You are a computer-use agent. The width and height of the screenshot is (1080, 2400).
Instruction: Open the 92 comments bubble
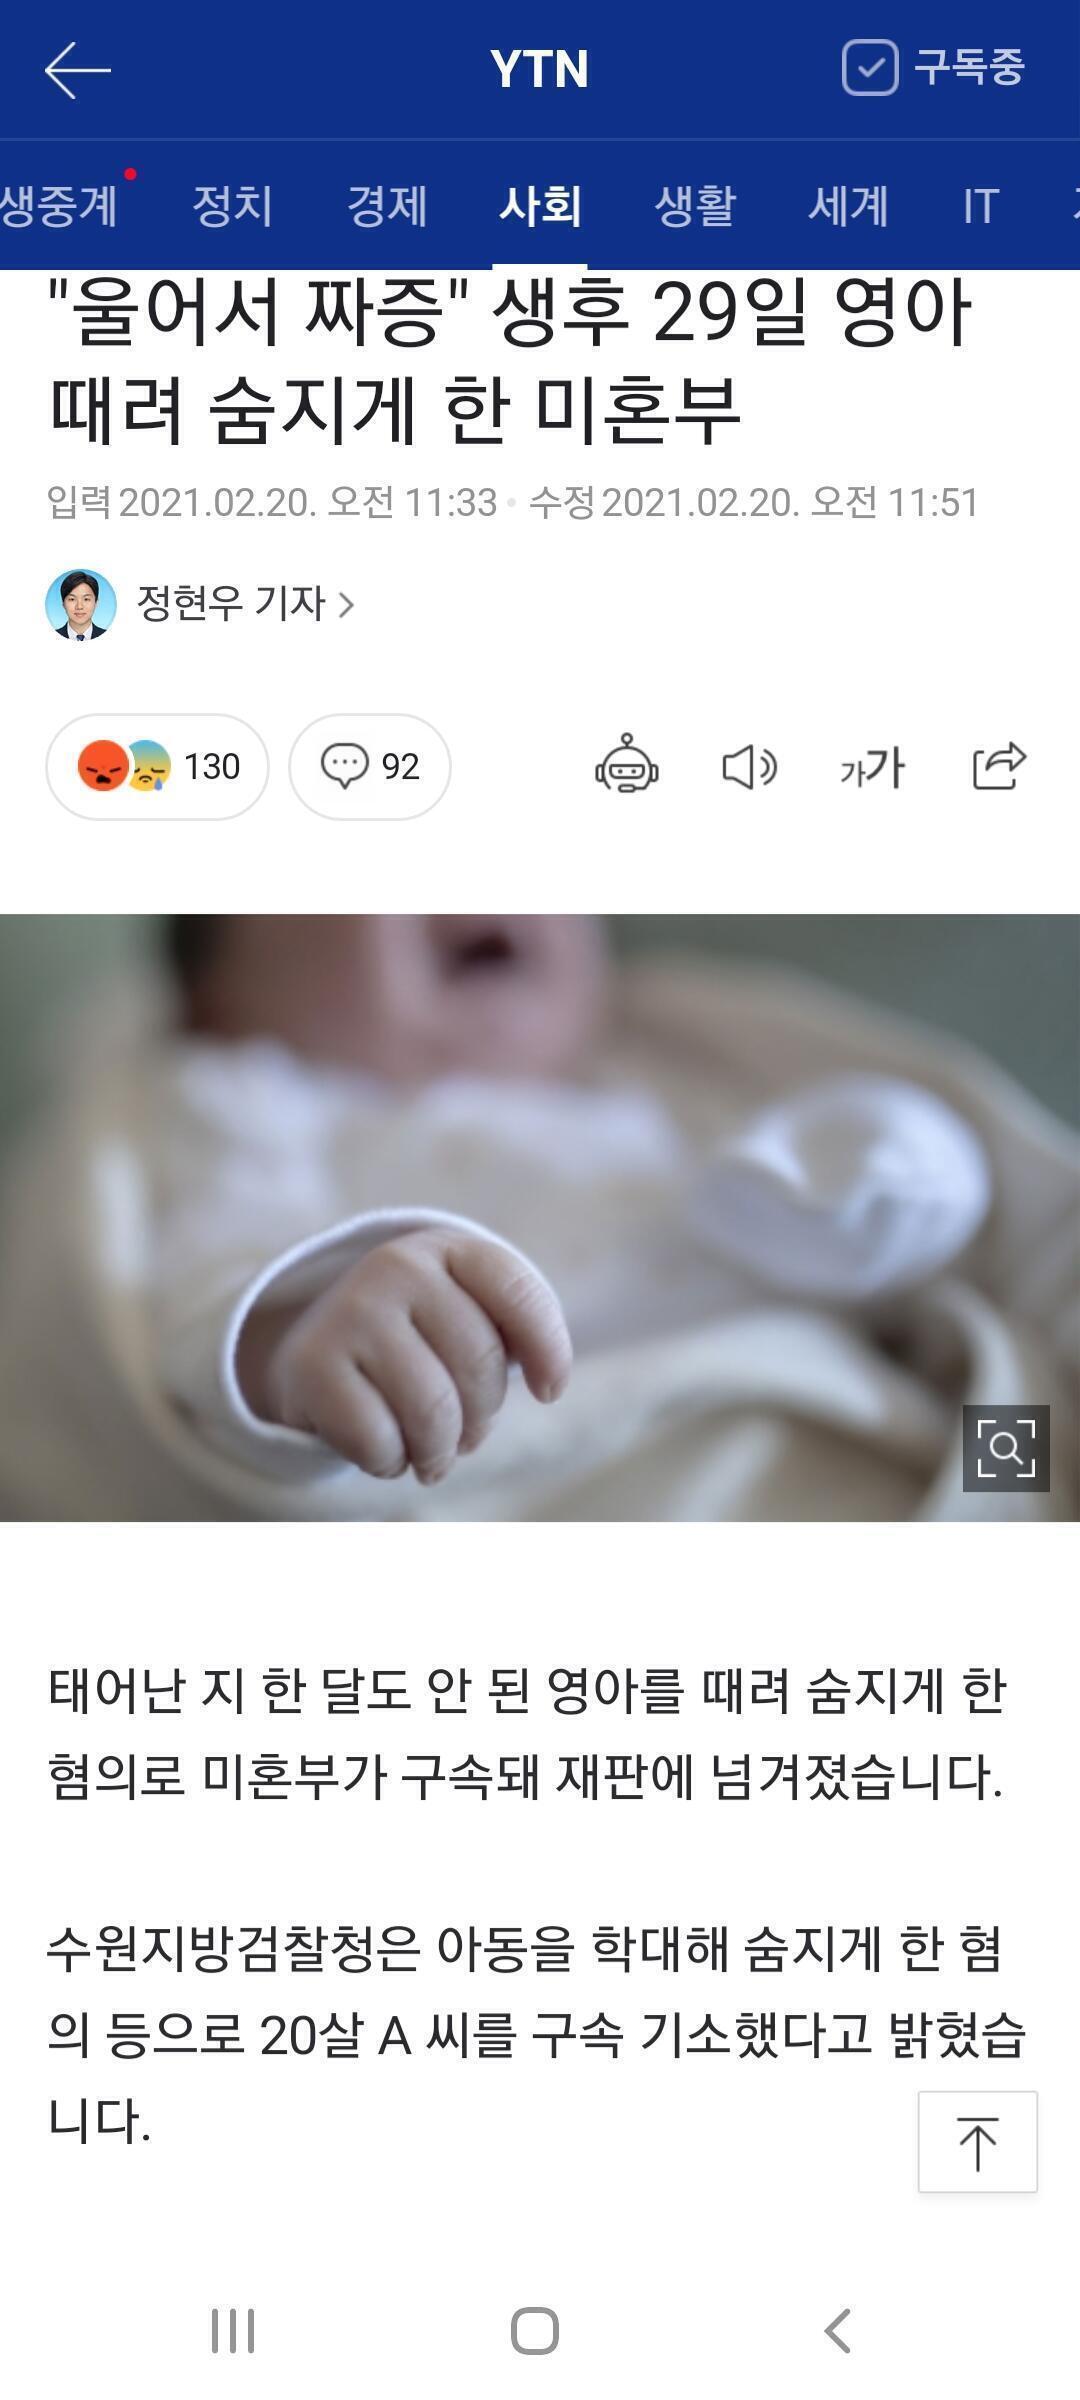(x=370, y=767)
